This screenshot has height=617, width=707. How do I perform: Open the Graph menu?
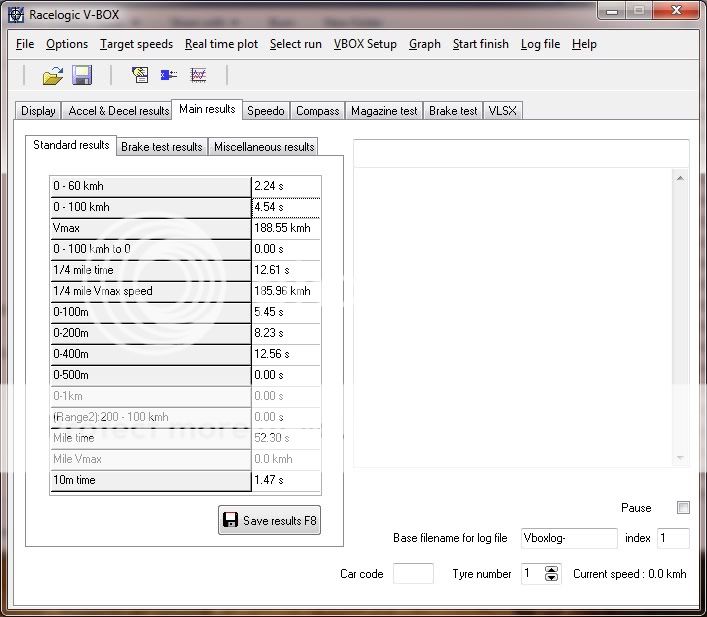point(425,44)
